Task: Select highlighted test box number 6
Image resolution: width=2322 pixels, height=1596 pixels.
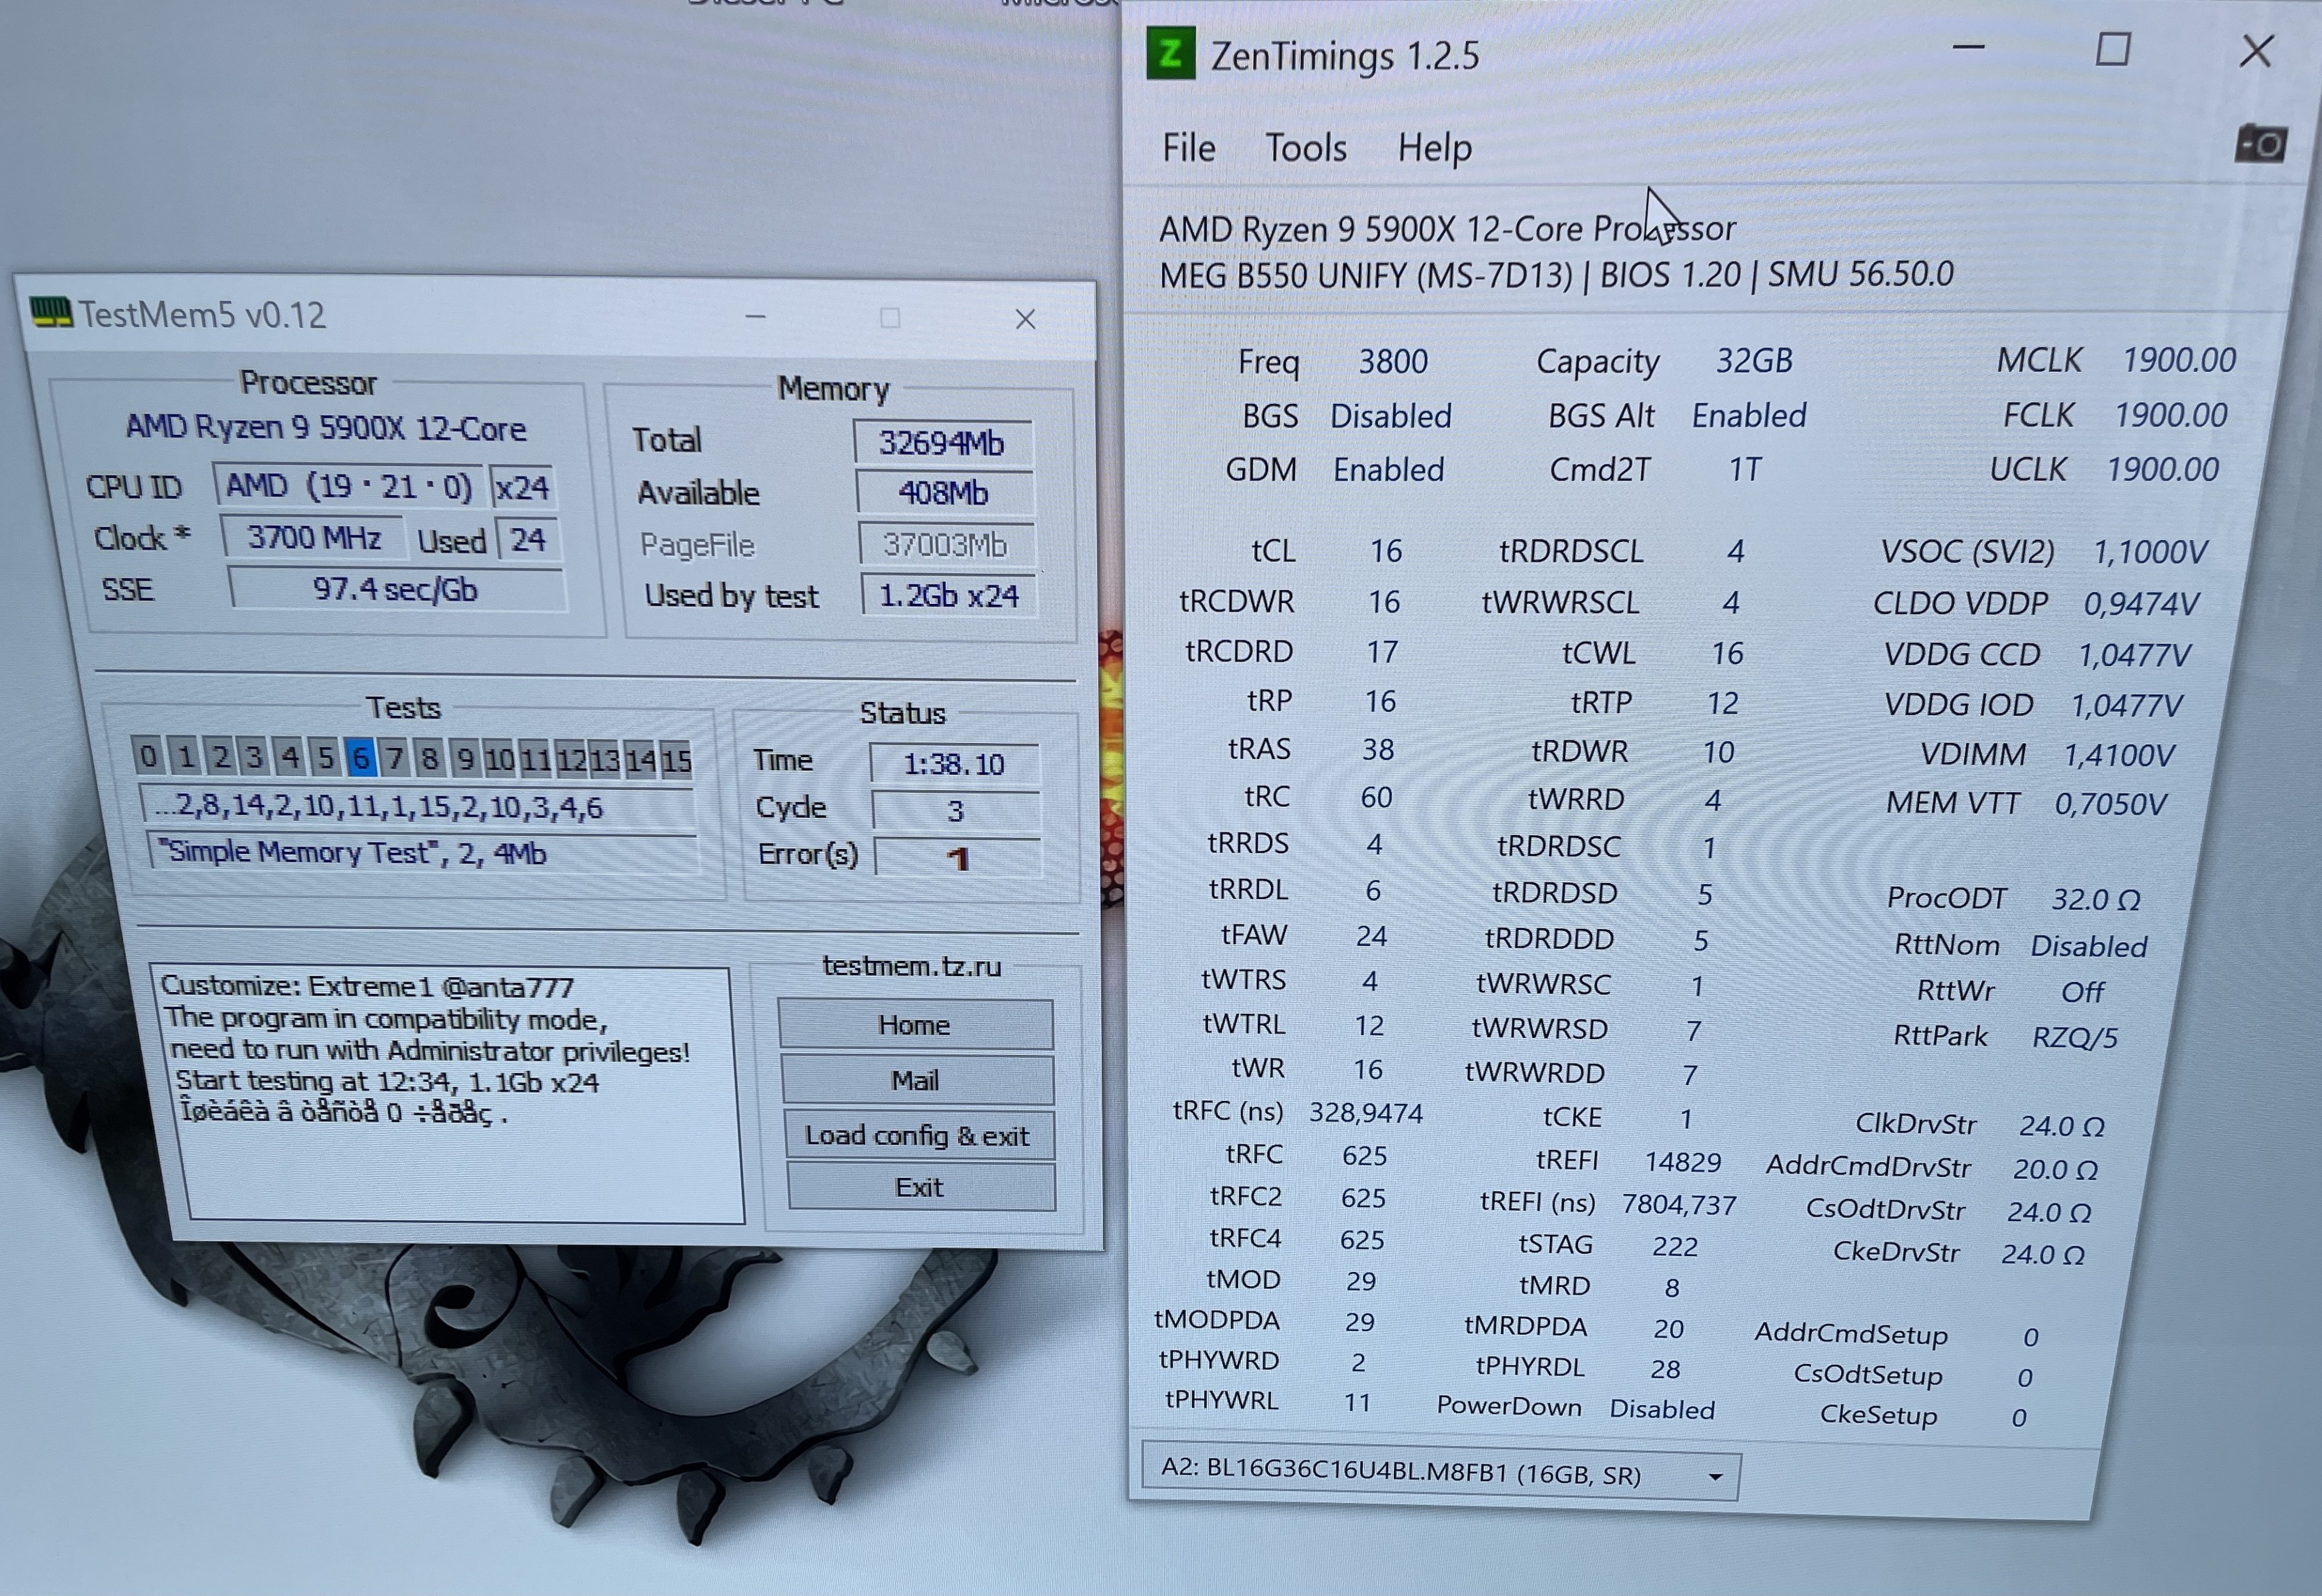Action: pos(360,758)
